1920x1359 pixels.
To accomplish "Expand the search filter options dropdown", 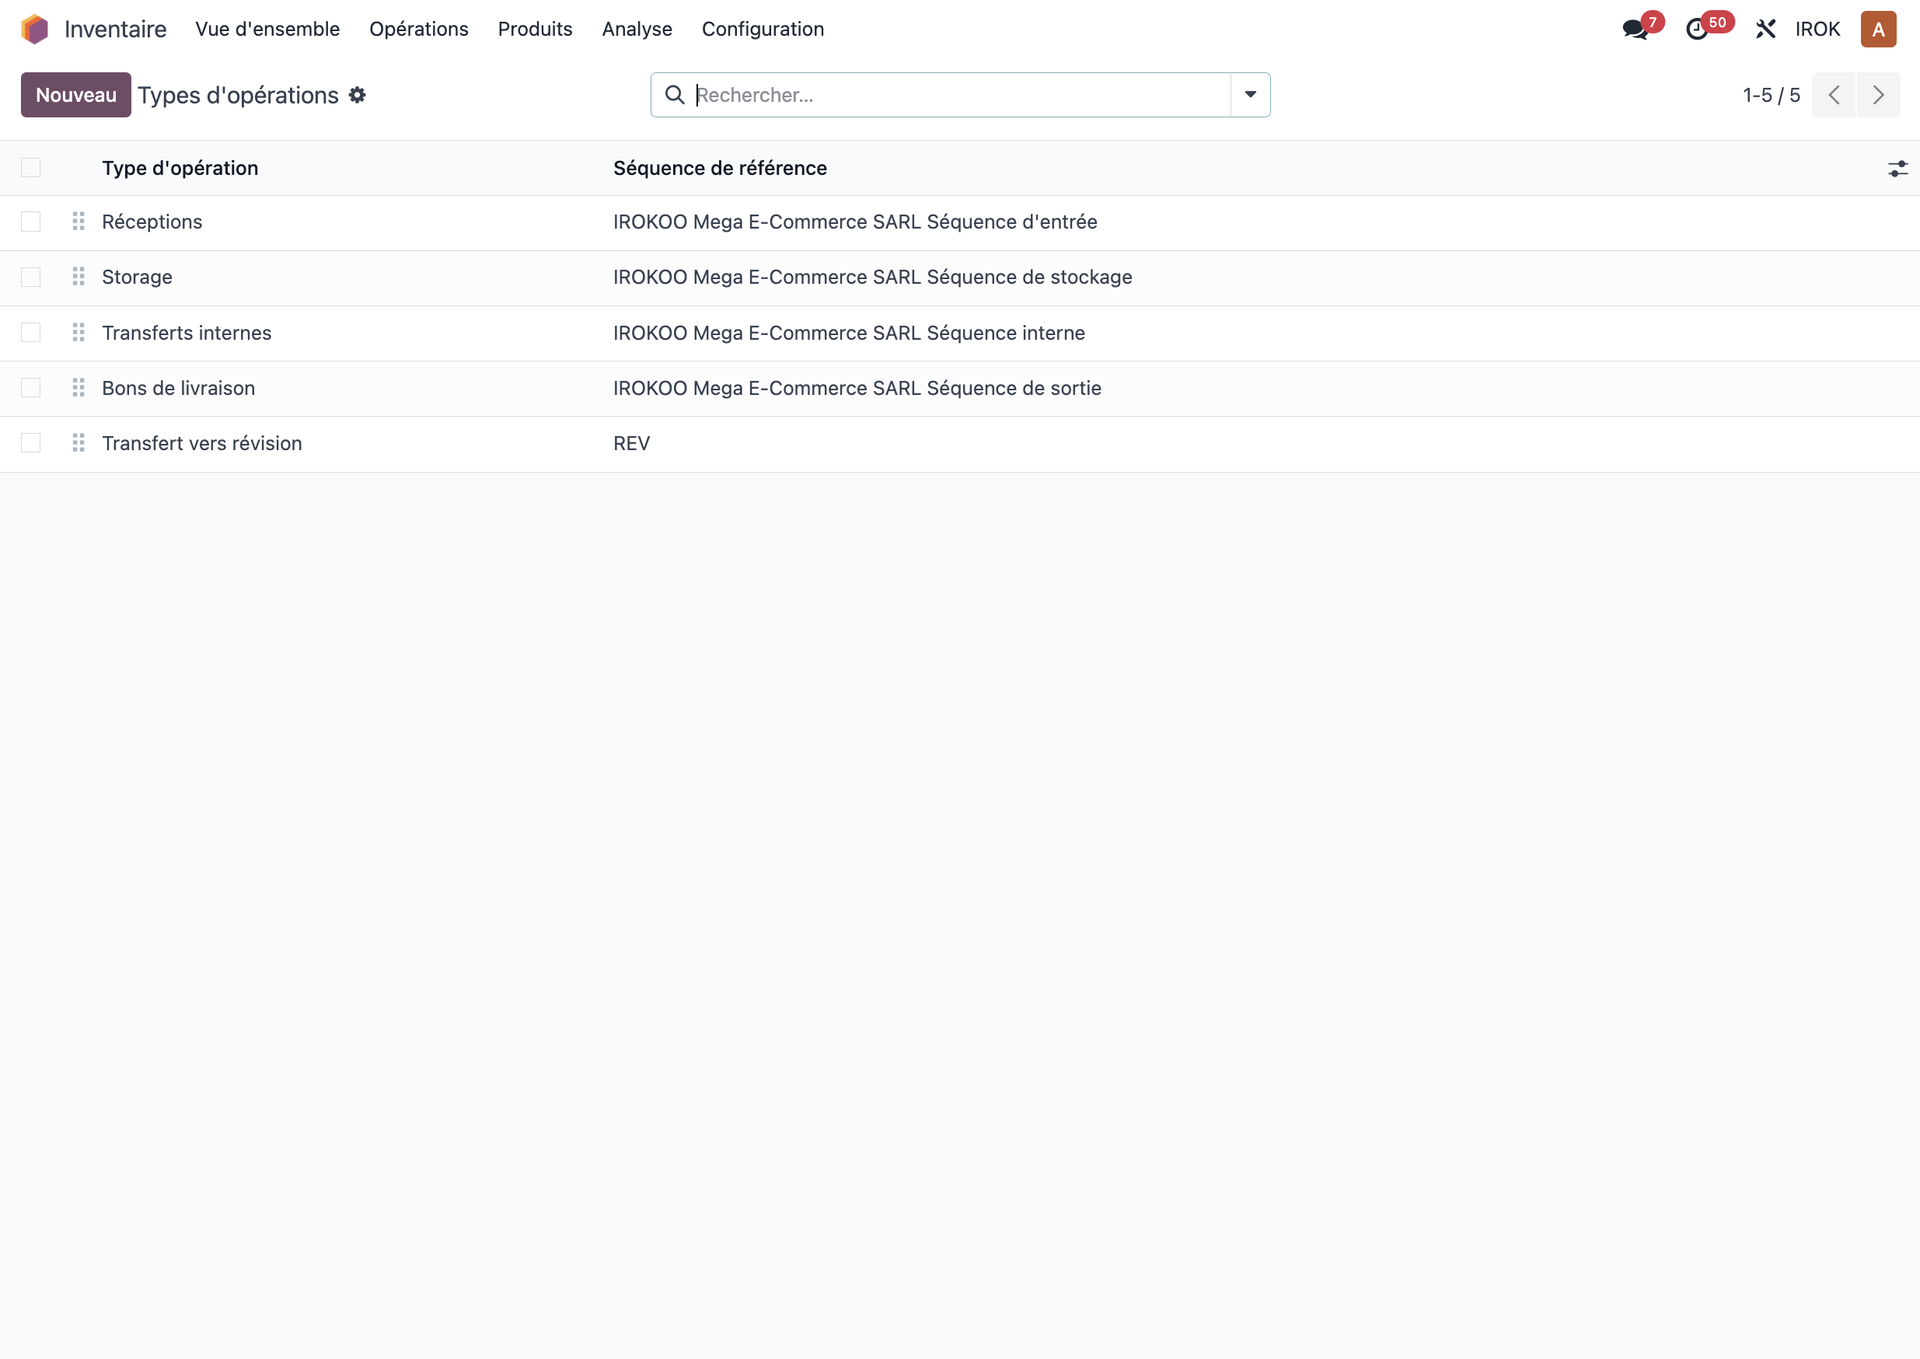I will point(1250,95).
